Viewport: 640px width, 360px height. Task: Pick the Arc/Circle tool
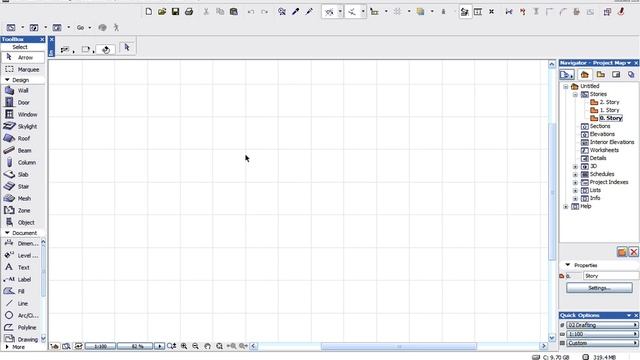(x=20, y=316)
